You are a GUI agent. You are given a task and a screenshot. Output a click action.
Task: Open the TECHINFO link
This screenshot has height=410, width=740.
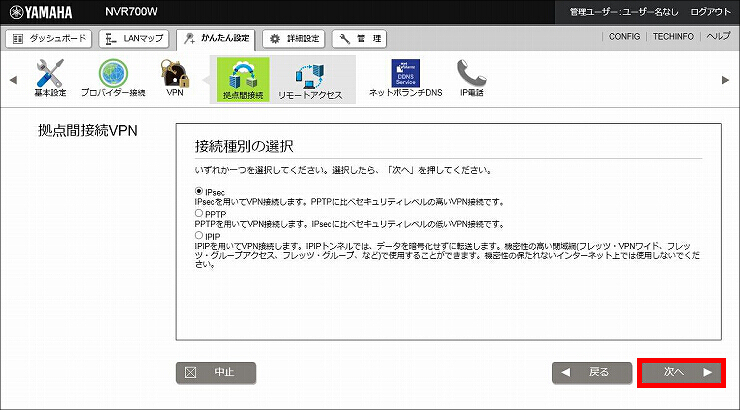coord(673,36)
